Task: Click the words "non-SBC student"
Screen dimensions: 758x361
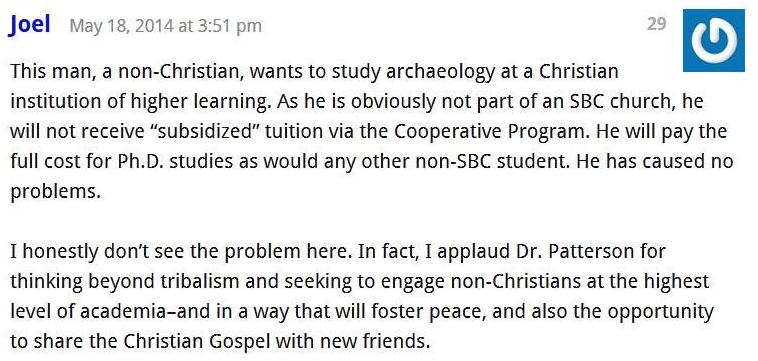Action: pos(502,162)
